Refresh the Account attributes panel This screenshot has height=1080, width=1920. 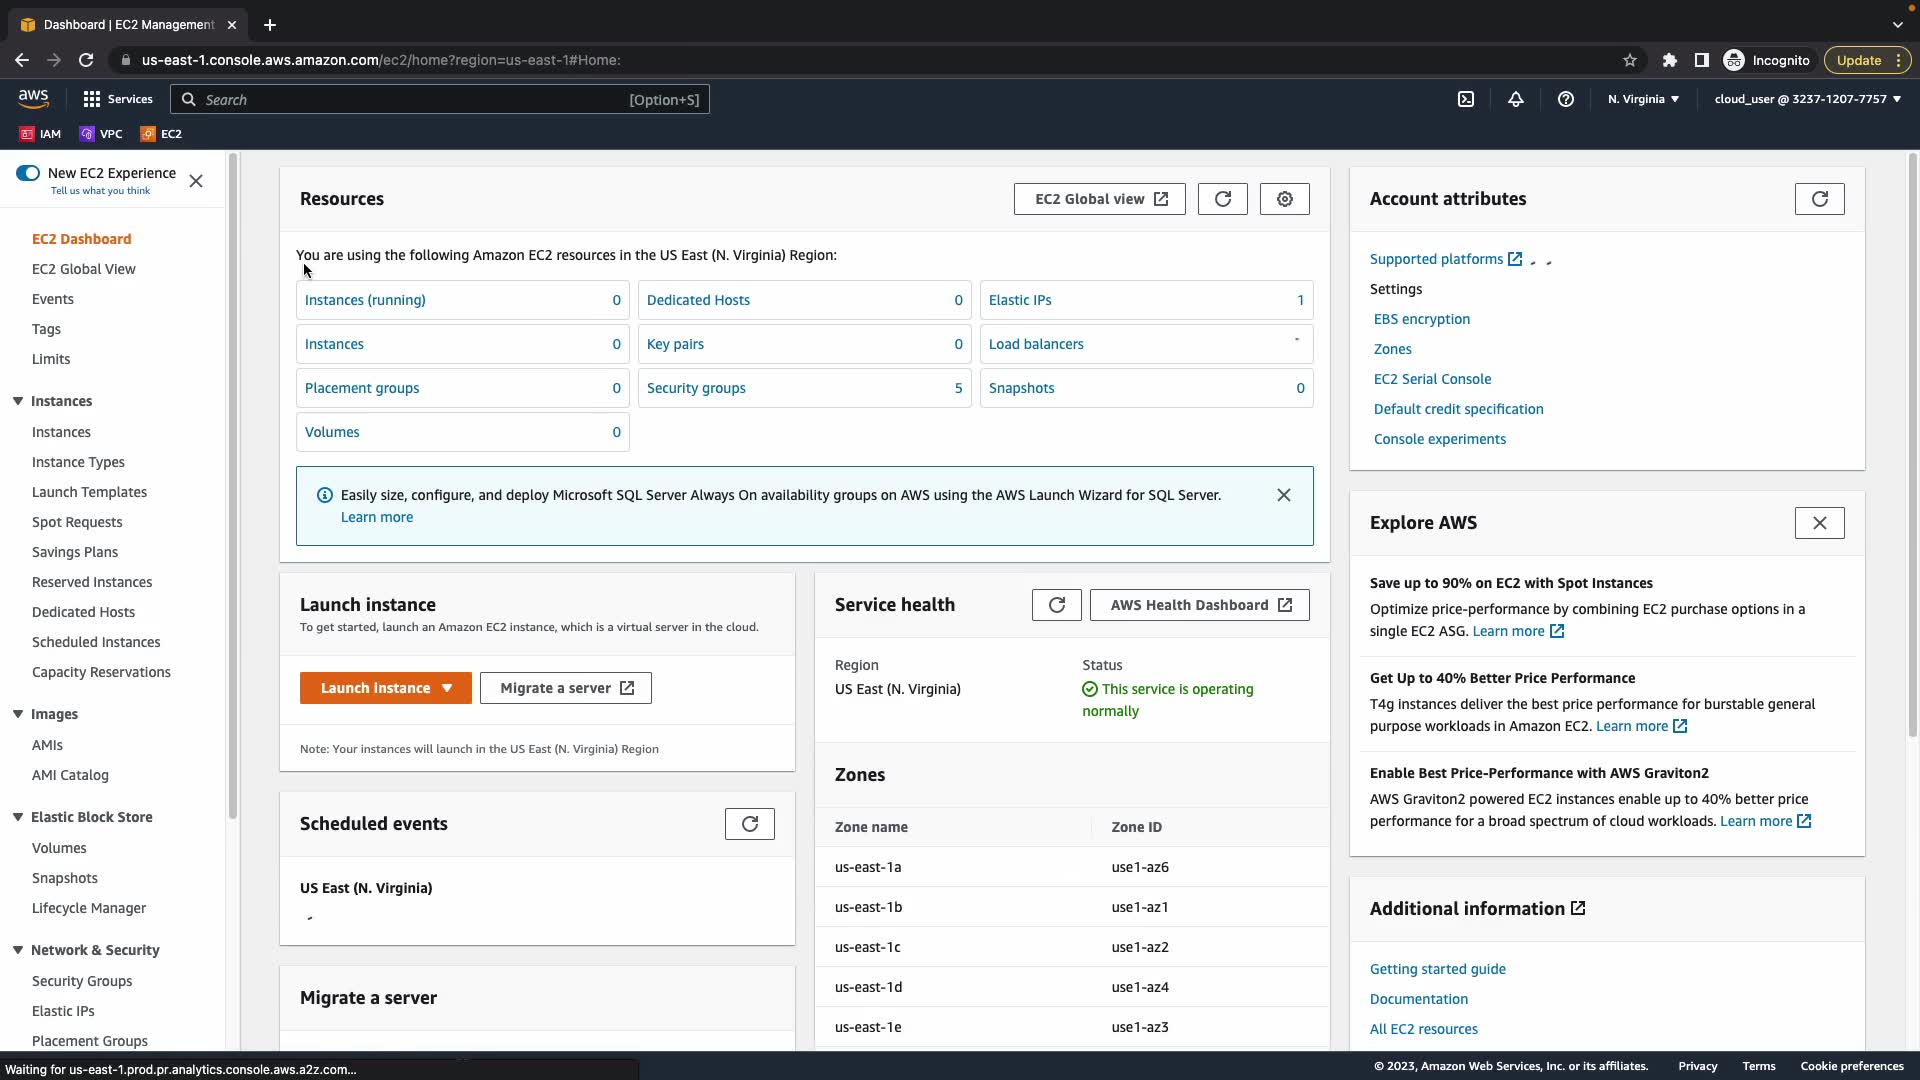[1819, 199]
